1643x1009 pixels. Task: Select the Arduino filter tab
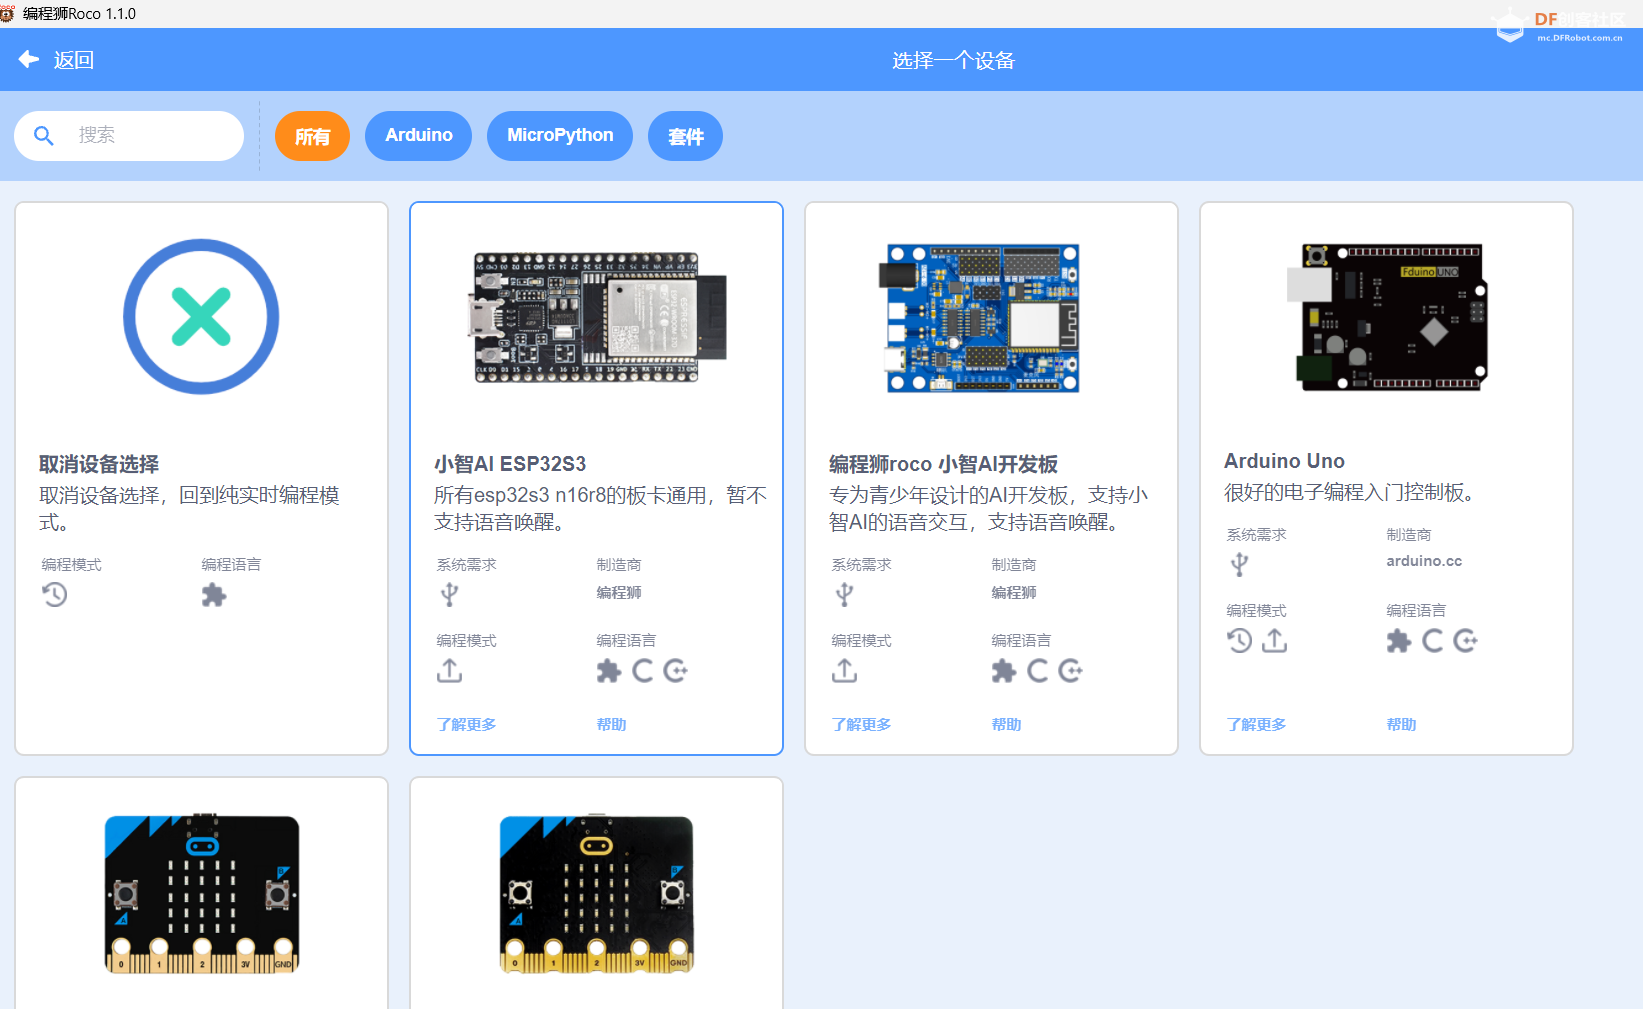pos(419,136)
